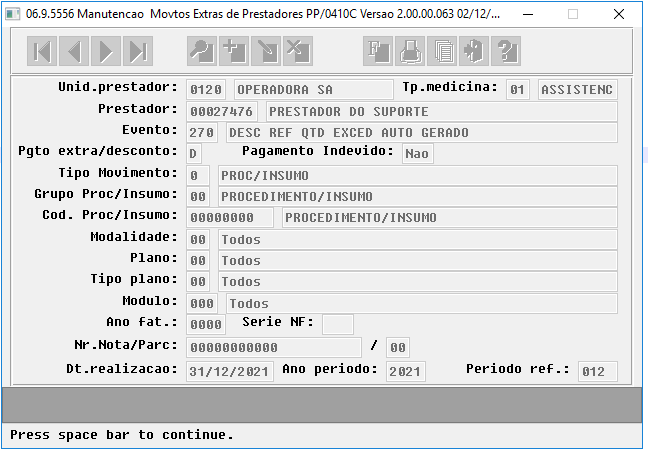Click the application icon in title bar

click(12, 14)
